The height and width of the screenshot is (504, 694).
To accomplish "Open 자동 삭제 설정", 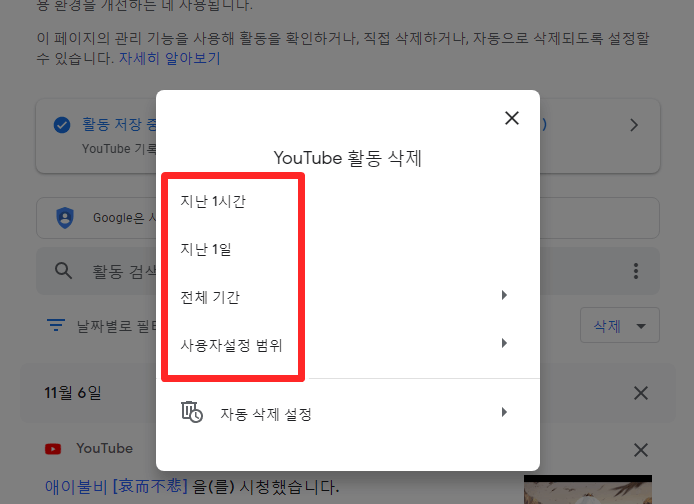I will (348, 414).
